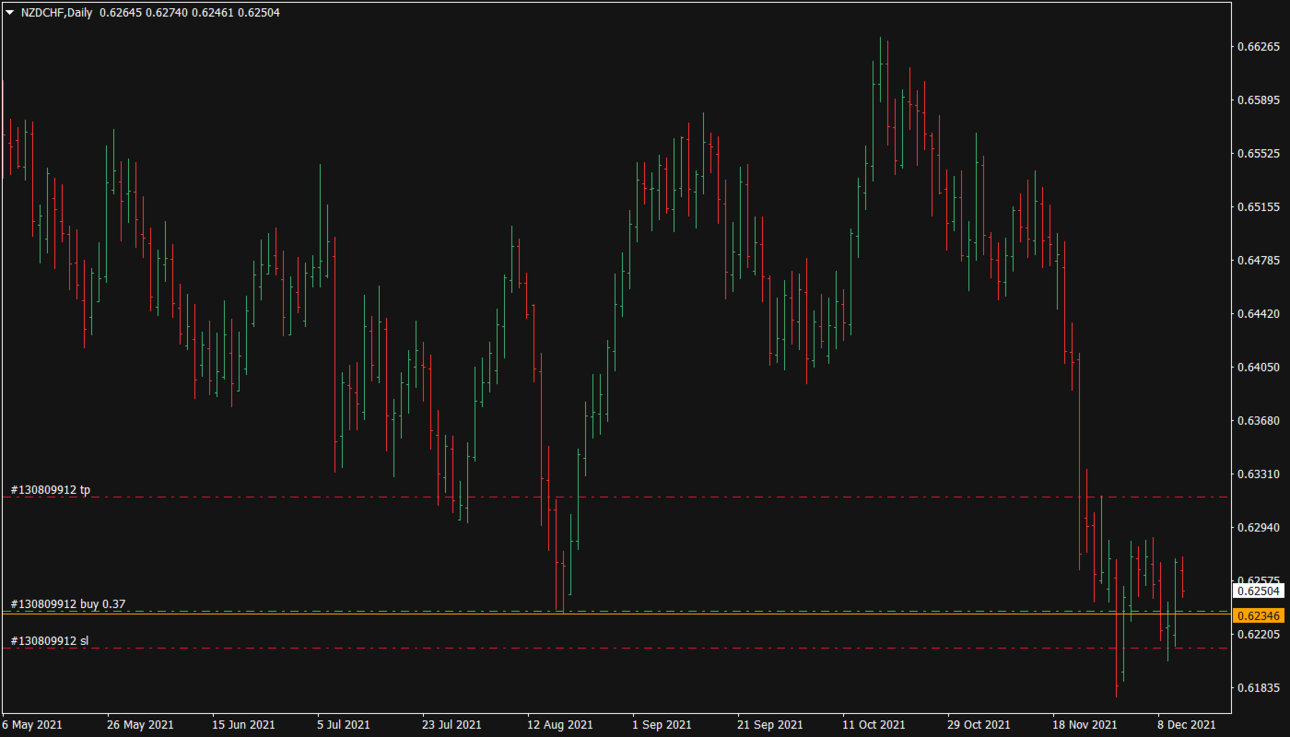Click the 0.63310 price scale label
Image resolution: width=1290 pixels, height=737 pixels.
tap(1259, 474)
